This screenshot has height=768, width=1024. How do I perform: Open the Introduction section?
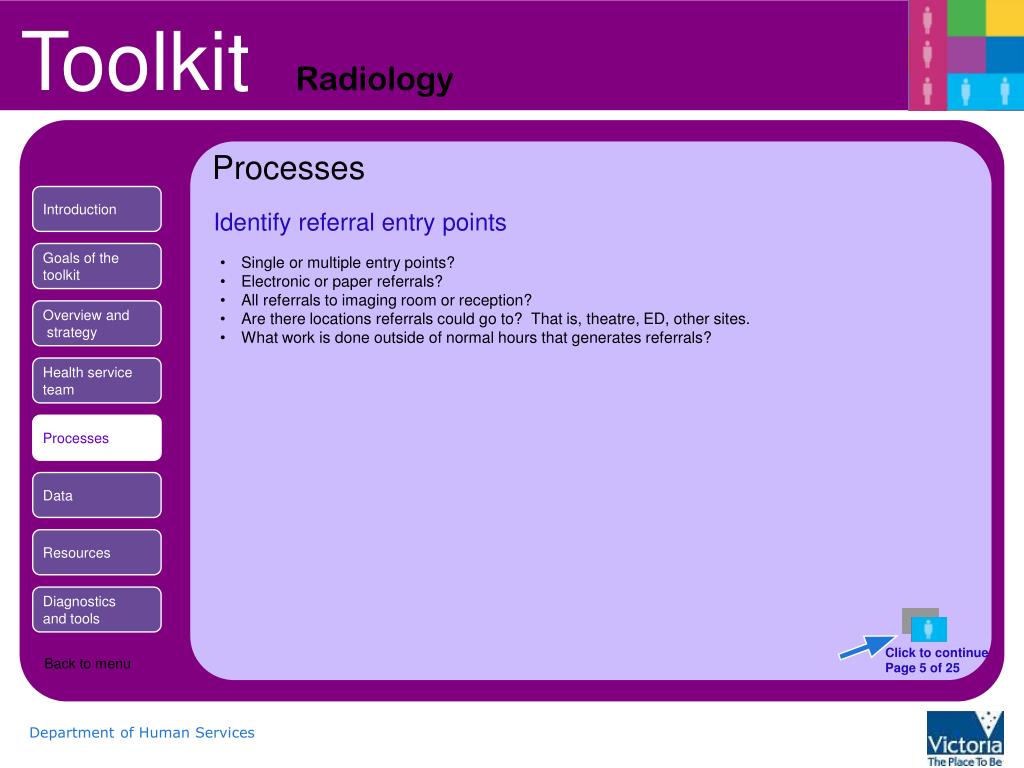click(97, 209)
